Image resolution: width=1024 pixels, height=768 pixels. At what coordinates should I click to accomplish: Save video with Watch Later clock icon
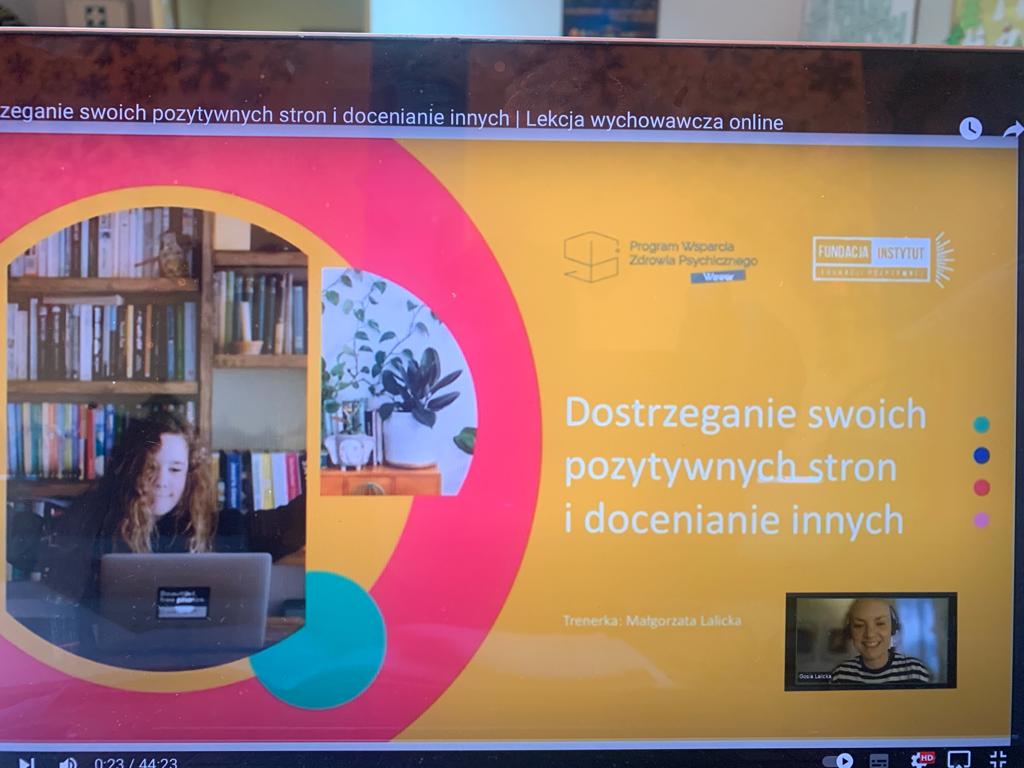pos(970,128)
